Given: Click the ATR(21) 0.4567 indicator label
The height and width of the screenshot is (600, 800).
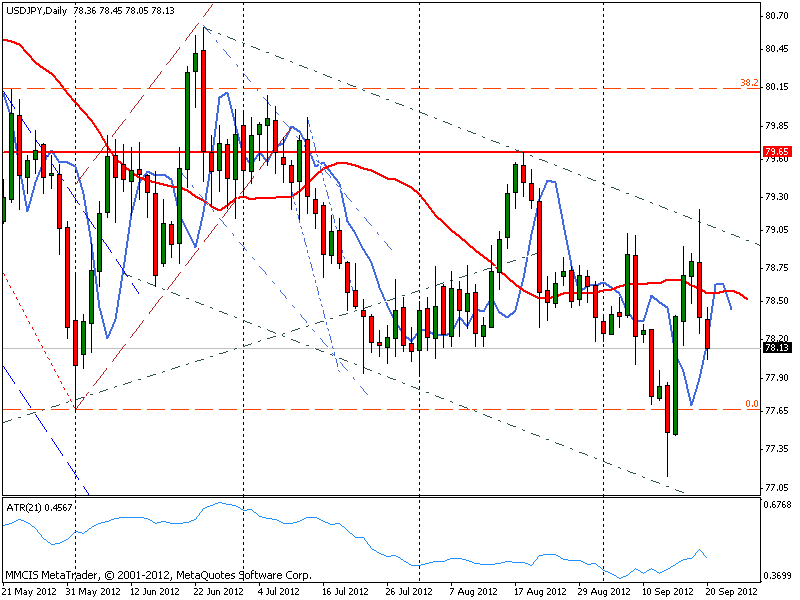Looking at the screenshot, I should pyautogui.click(x=39, y=508).
